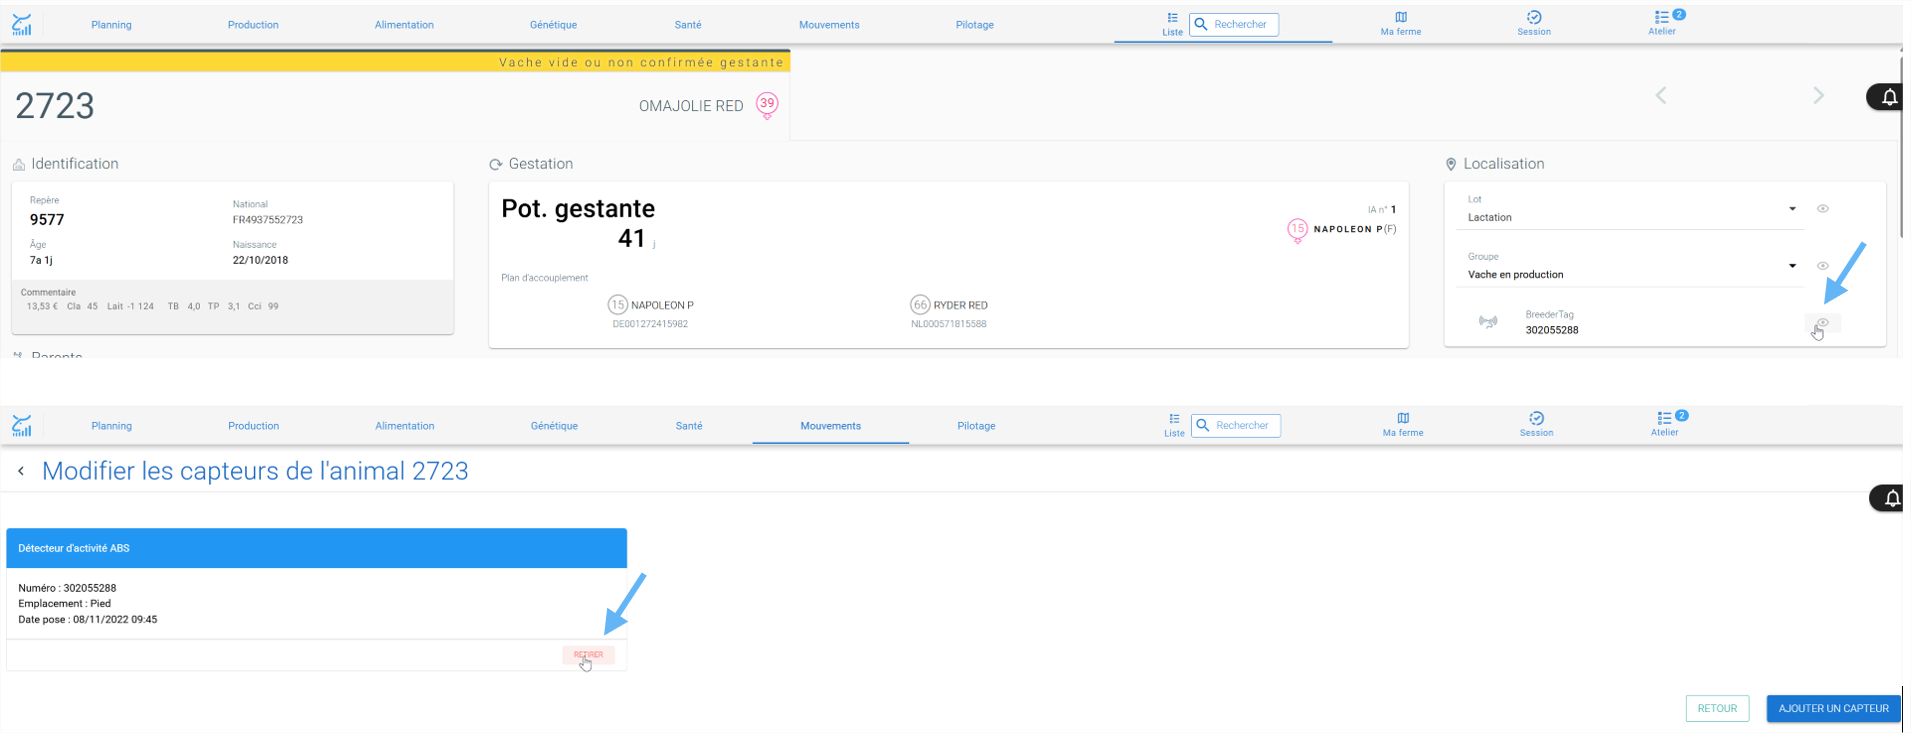Open Planning menu above the animal sheet

click(x=111, y=25)
